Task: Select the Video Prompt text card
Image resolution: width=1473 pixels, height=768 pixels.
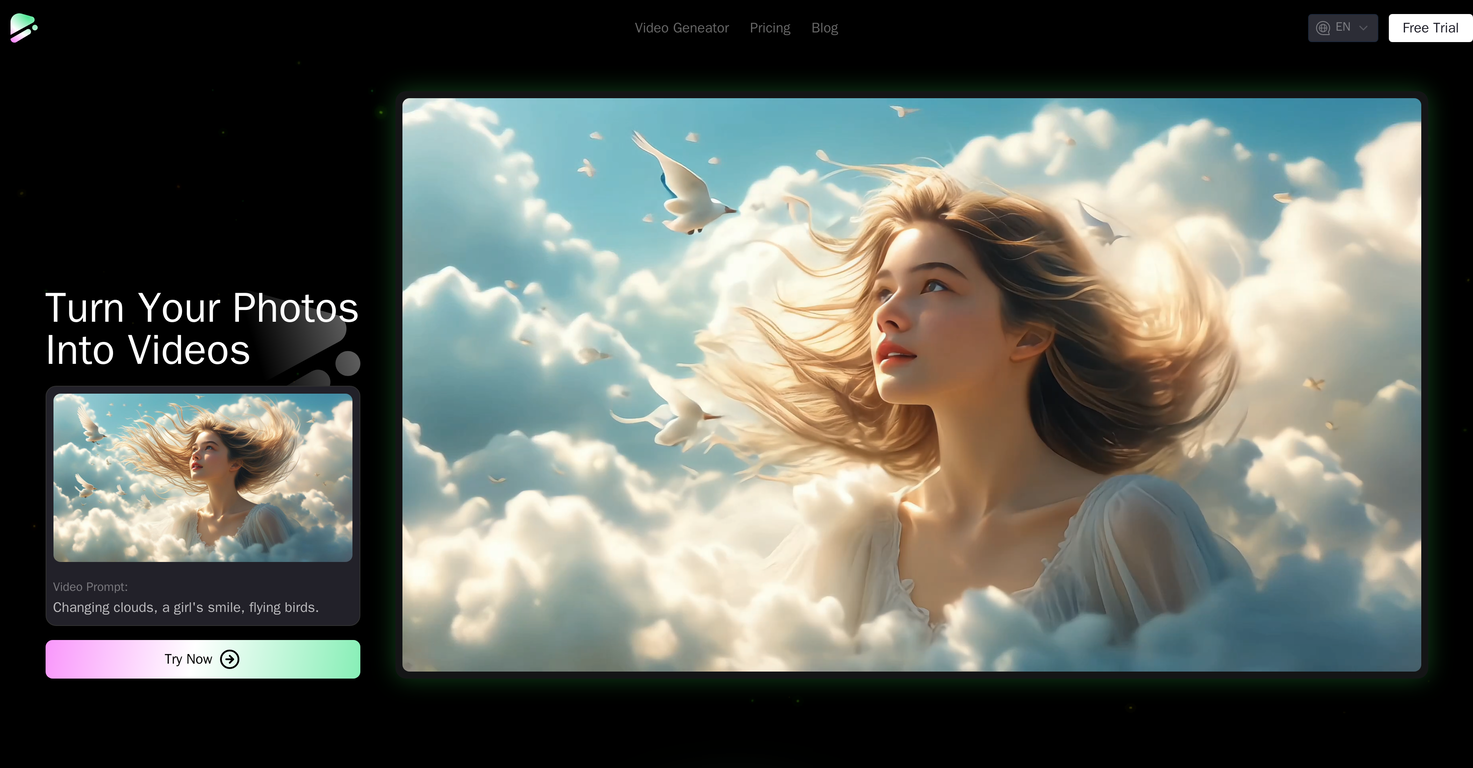Action: (202, 597)
